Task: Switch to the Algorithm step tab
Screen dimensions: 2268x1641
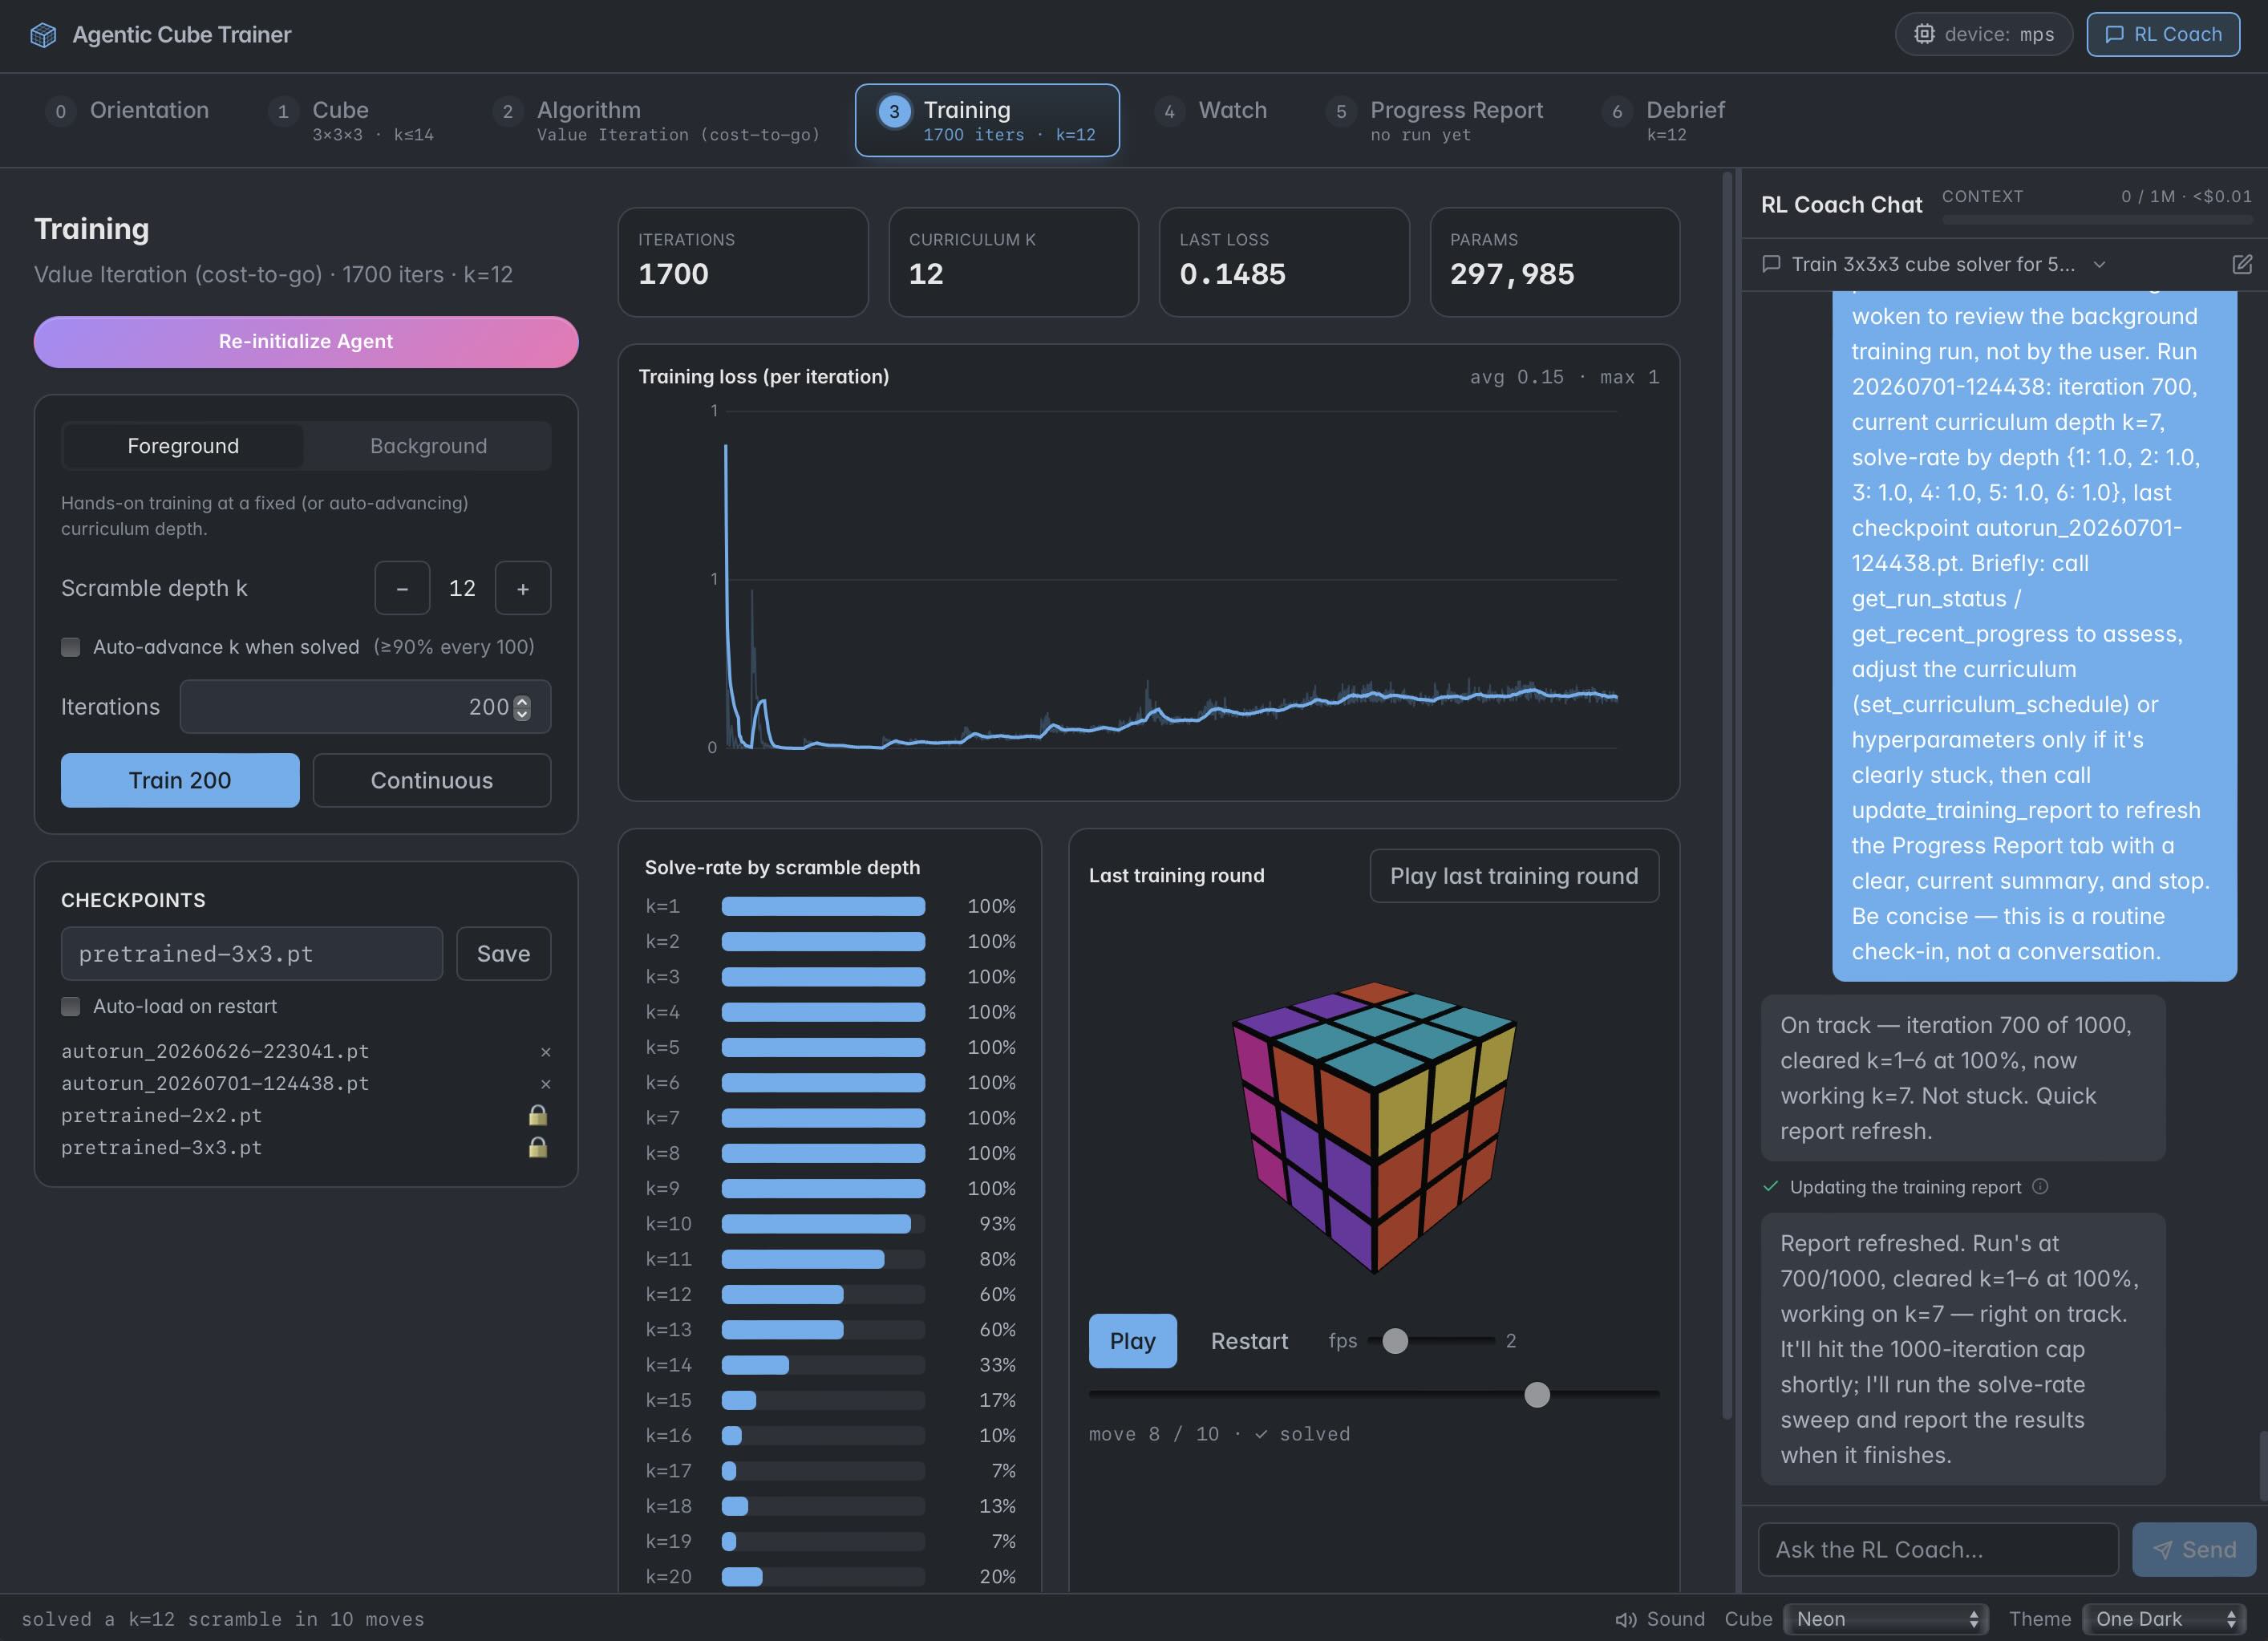Action: (658, 120)
